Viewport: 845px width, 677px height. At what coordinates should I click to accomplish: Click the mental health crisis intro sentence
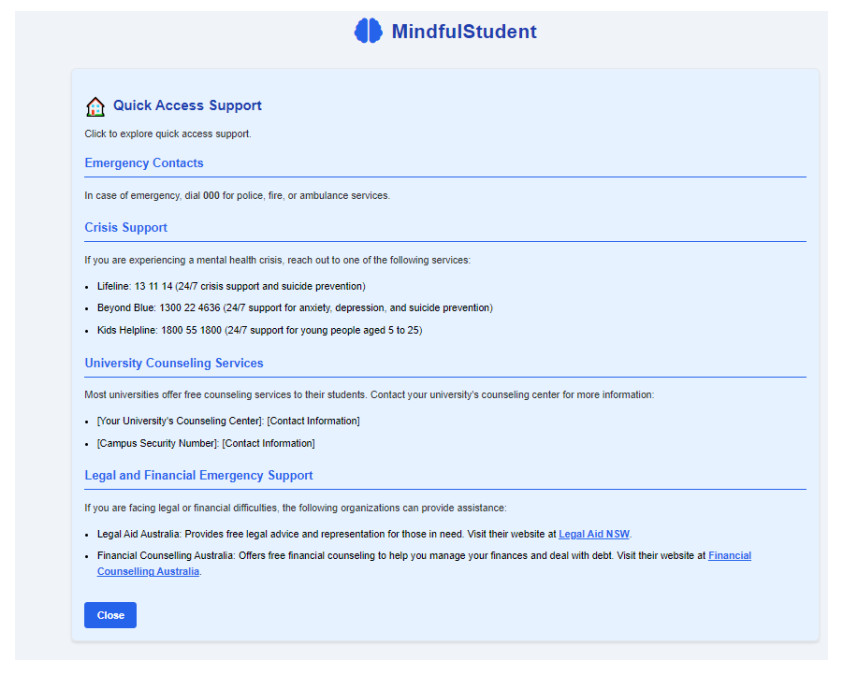click(x=277, y=260)
